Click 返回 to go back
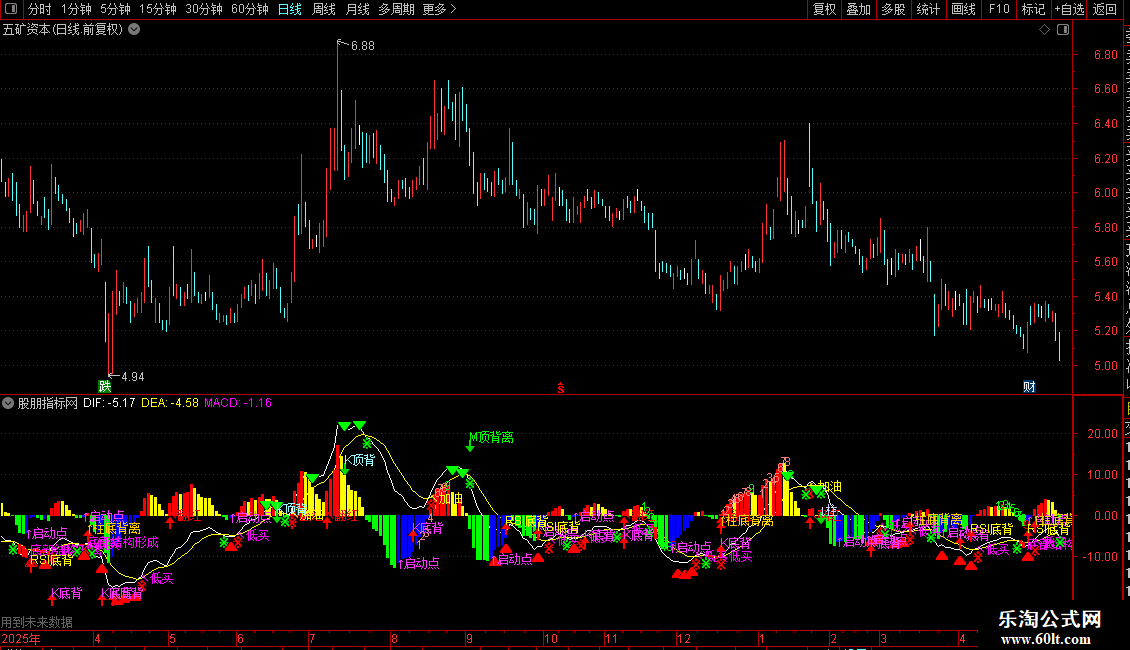This screenshot has width=1130, height=650. coord(1105,9)
